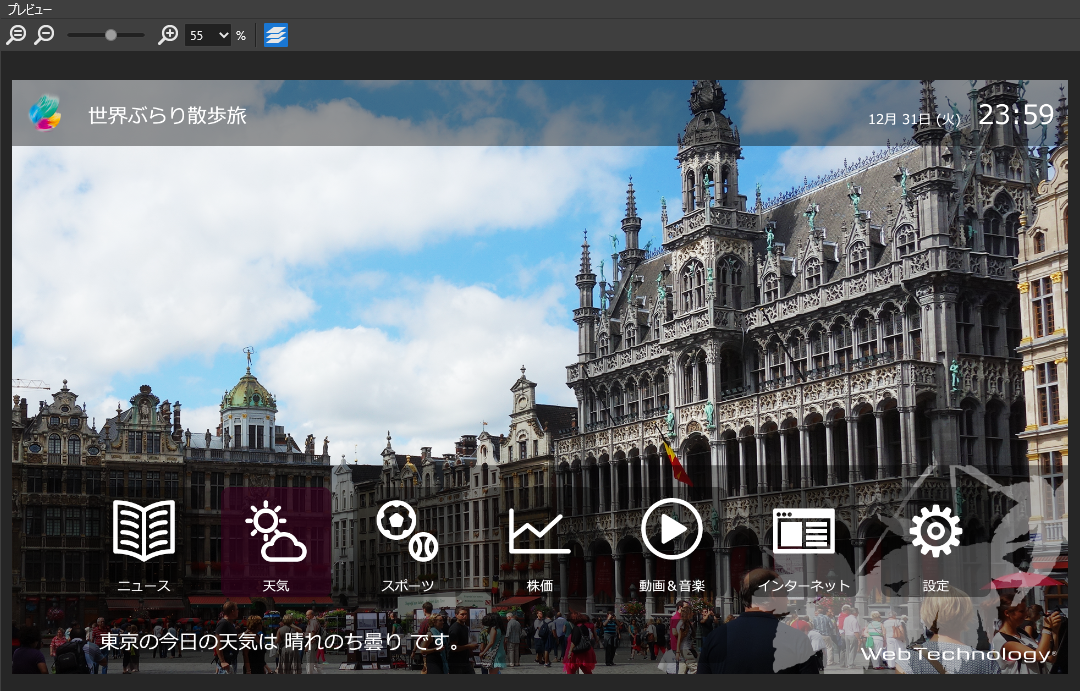
Task: Click the zoom out magnifier icon
Action: (45, 34)
